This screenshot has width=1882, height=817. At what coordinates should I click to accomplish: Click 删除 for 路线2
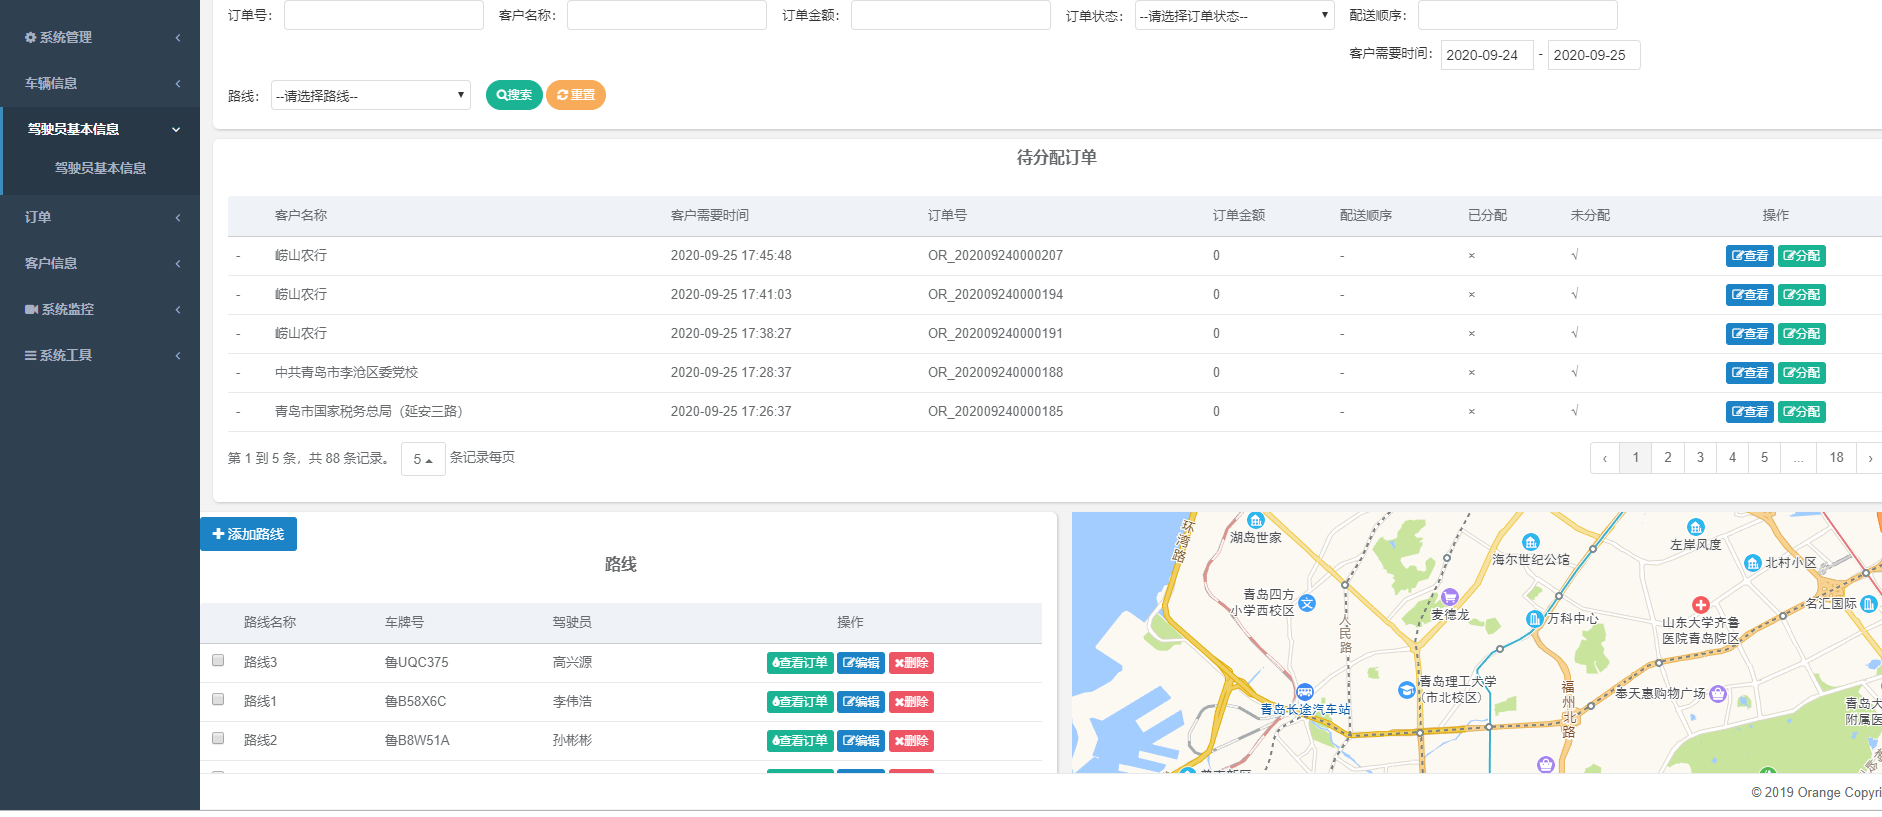pos(910,741)
